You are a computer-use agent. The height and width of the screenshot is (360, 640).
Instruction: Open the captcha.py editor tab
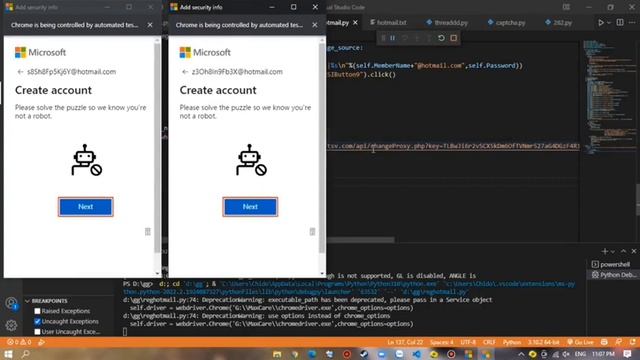507,22
